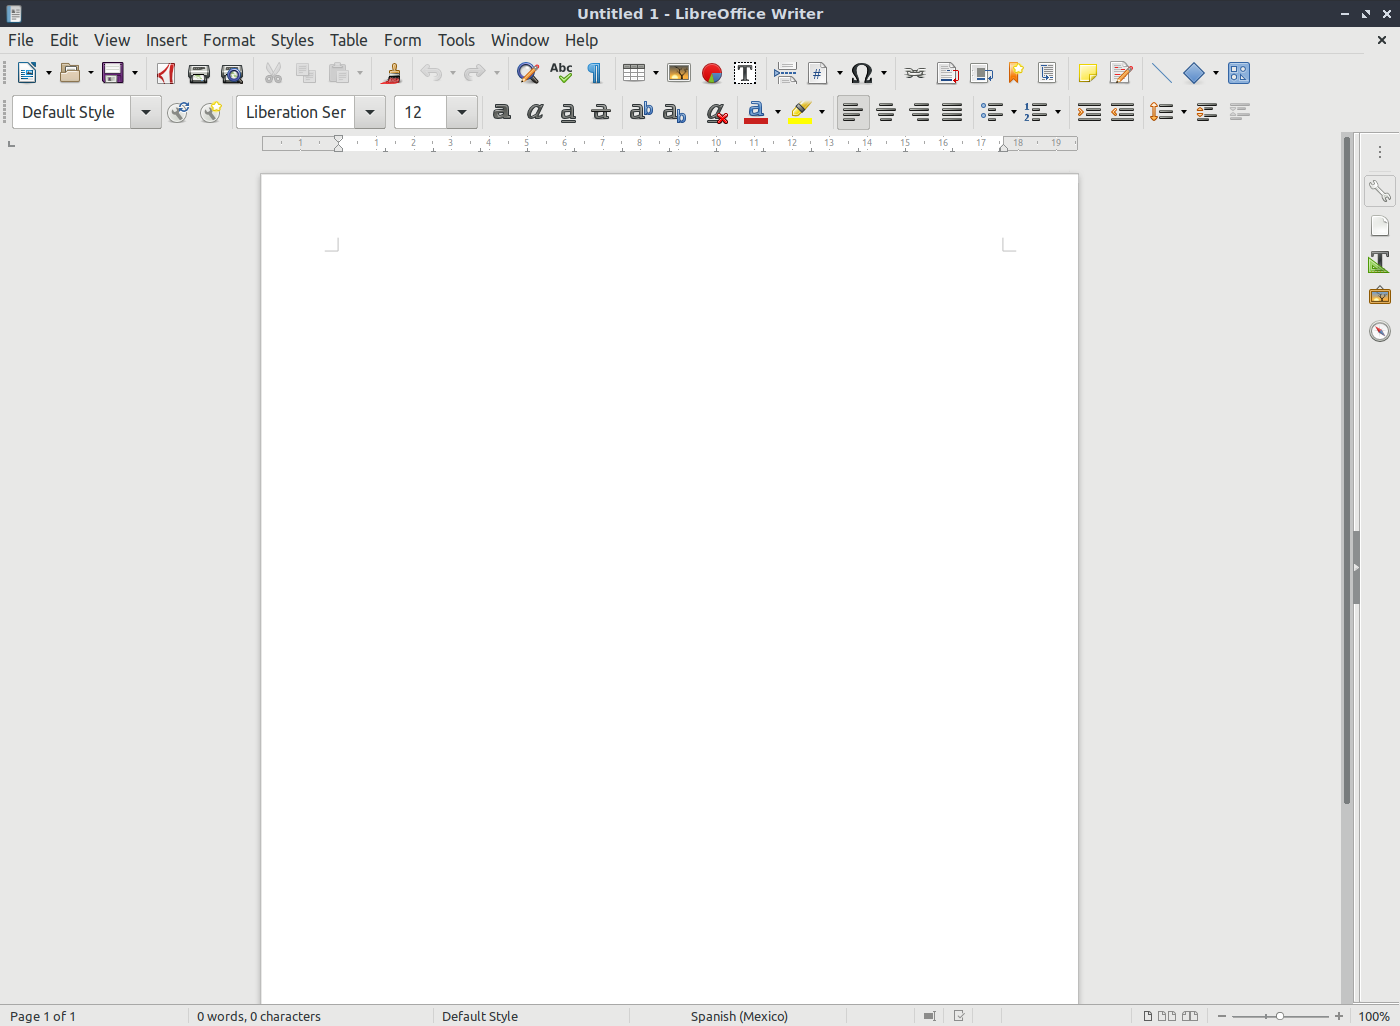Viewport: 1400px width, 1026px height.
Task: Insert a special character (Omega)
Action: coord(862,73)
